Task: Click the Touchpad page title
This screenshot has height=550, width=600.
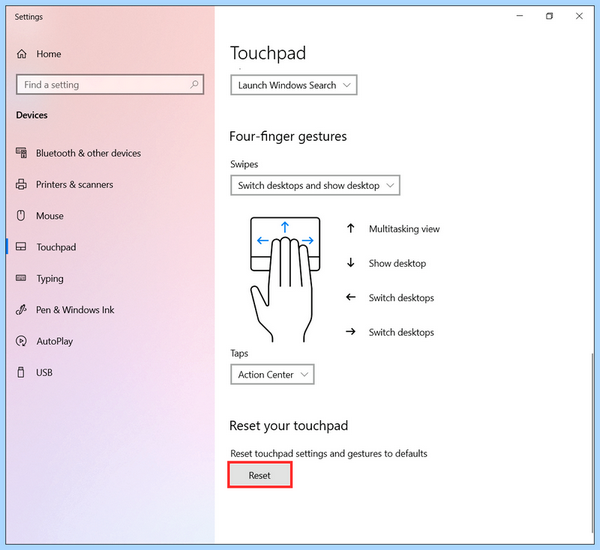Action: click(268, 53)
